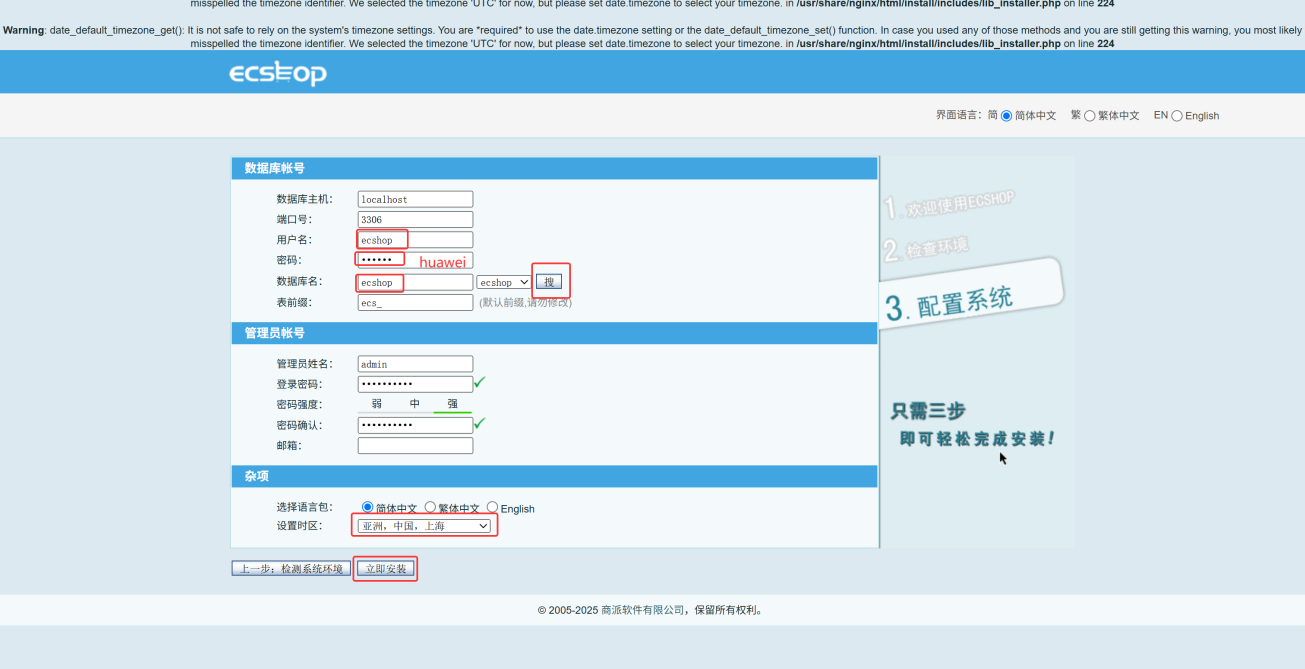Focus the 表前缀 ecs_ field
This screenshot has width=1305, height=669.
tap(415, 302)
